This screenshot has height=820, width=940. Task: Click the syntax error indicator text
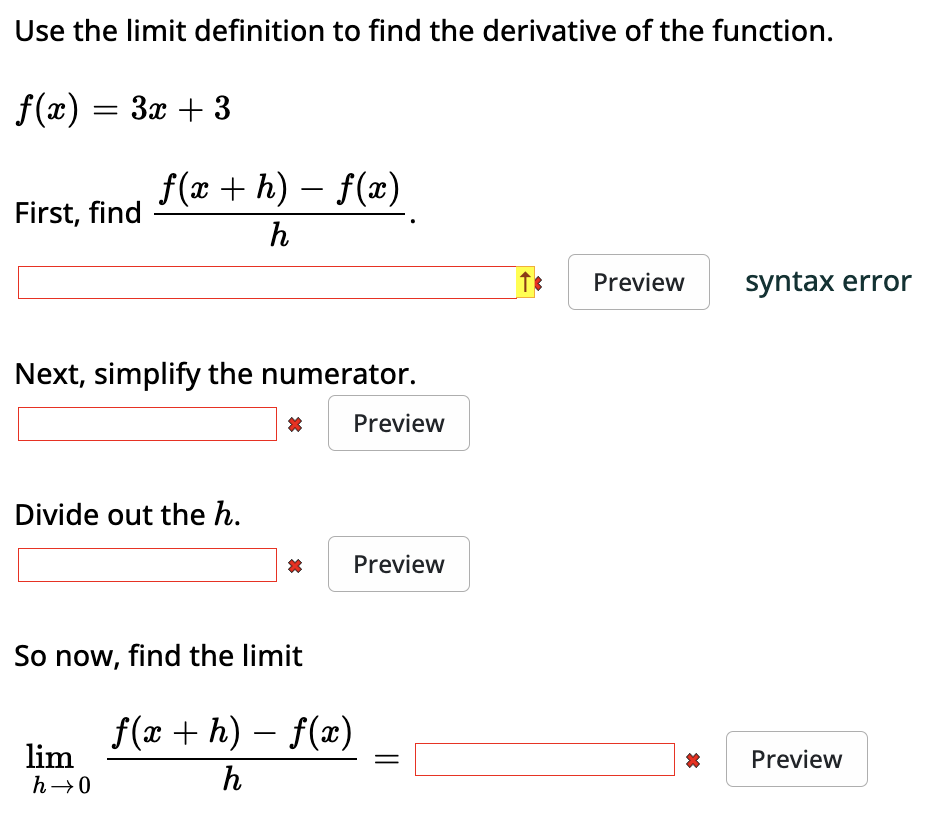pyautogui.click(x=827, y=282)
